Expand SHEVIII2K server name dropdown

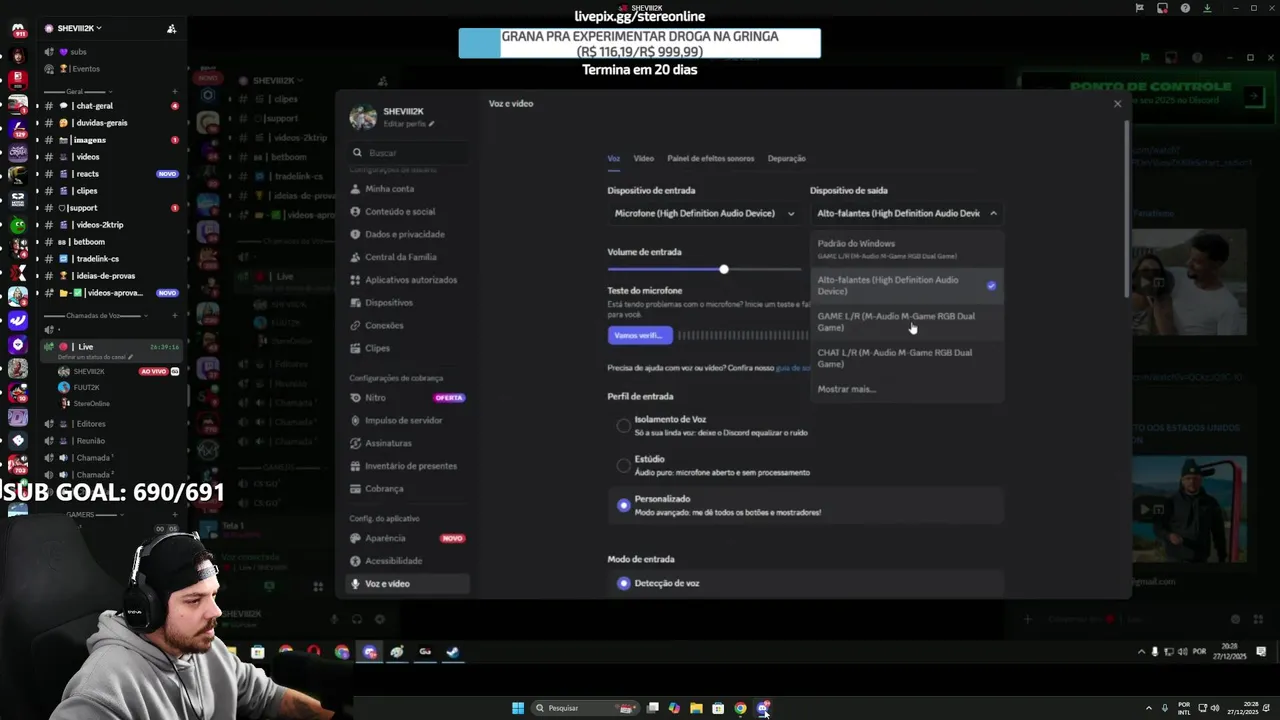(79, 28)
